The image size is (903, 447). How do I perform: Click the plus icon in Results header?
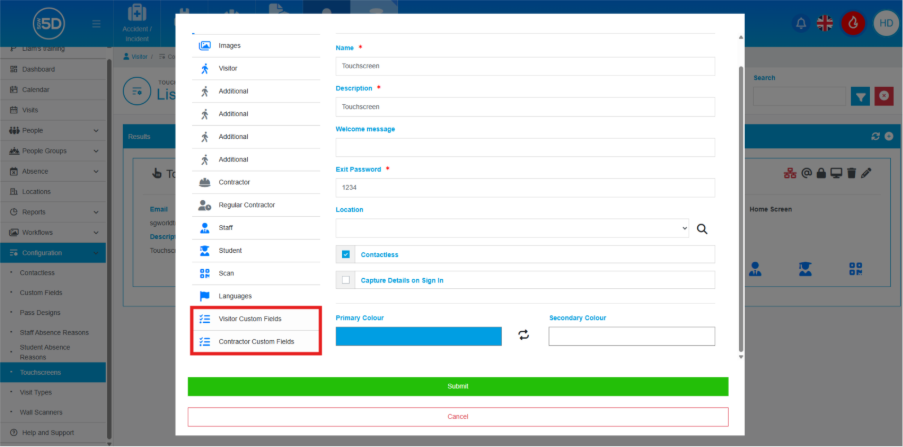889,137
